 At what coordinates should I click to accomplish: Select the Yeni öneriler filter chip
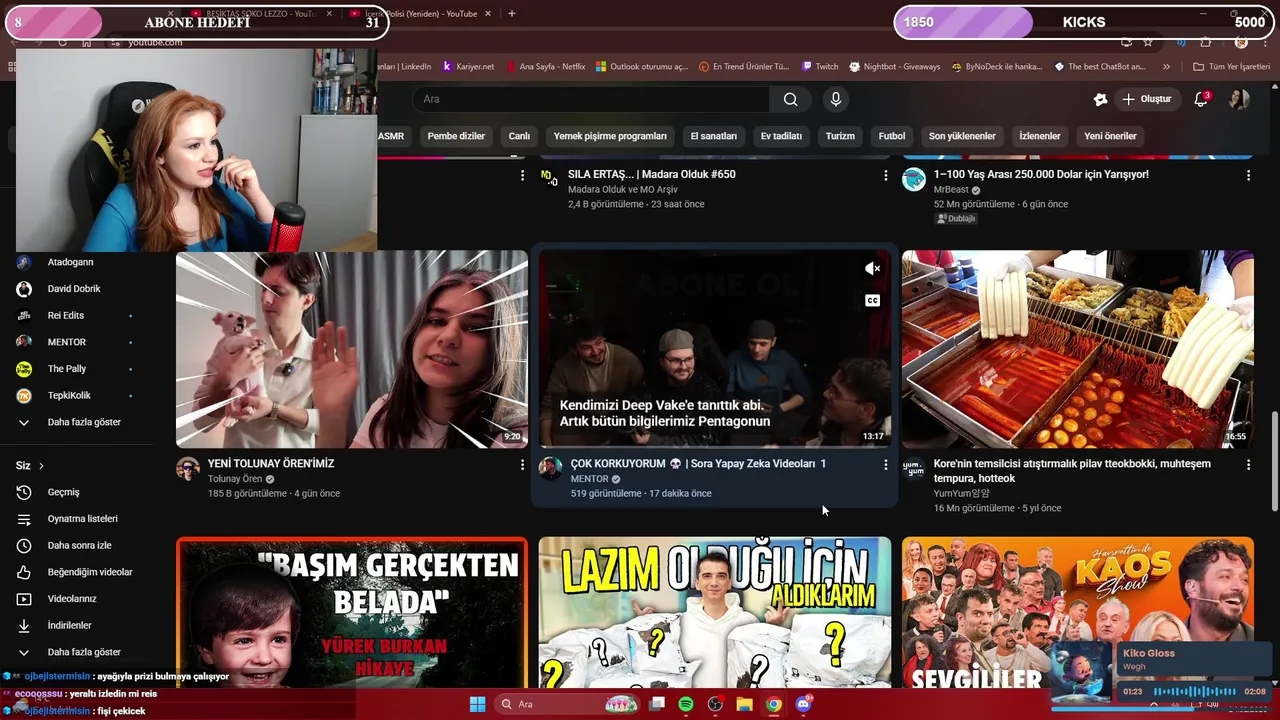coord(1110,136)
